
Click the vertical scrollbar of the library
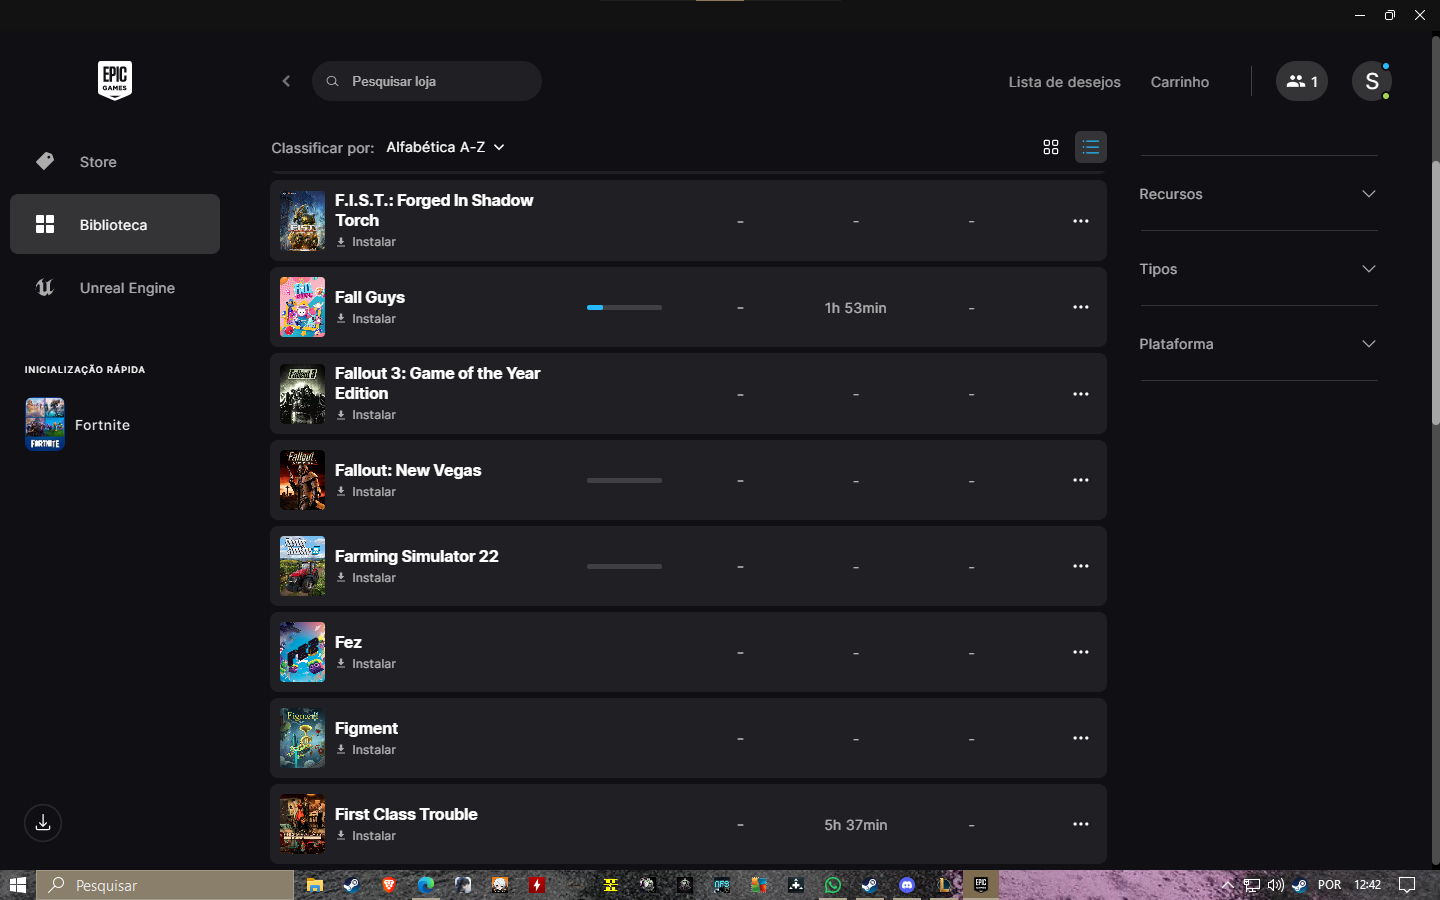(x=1435, y=295)
